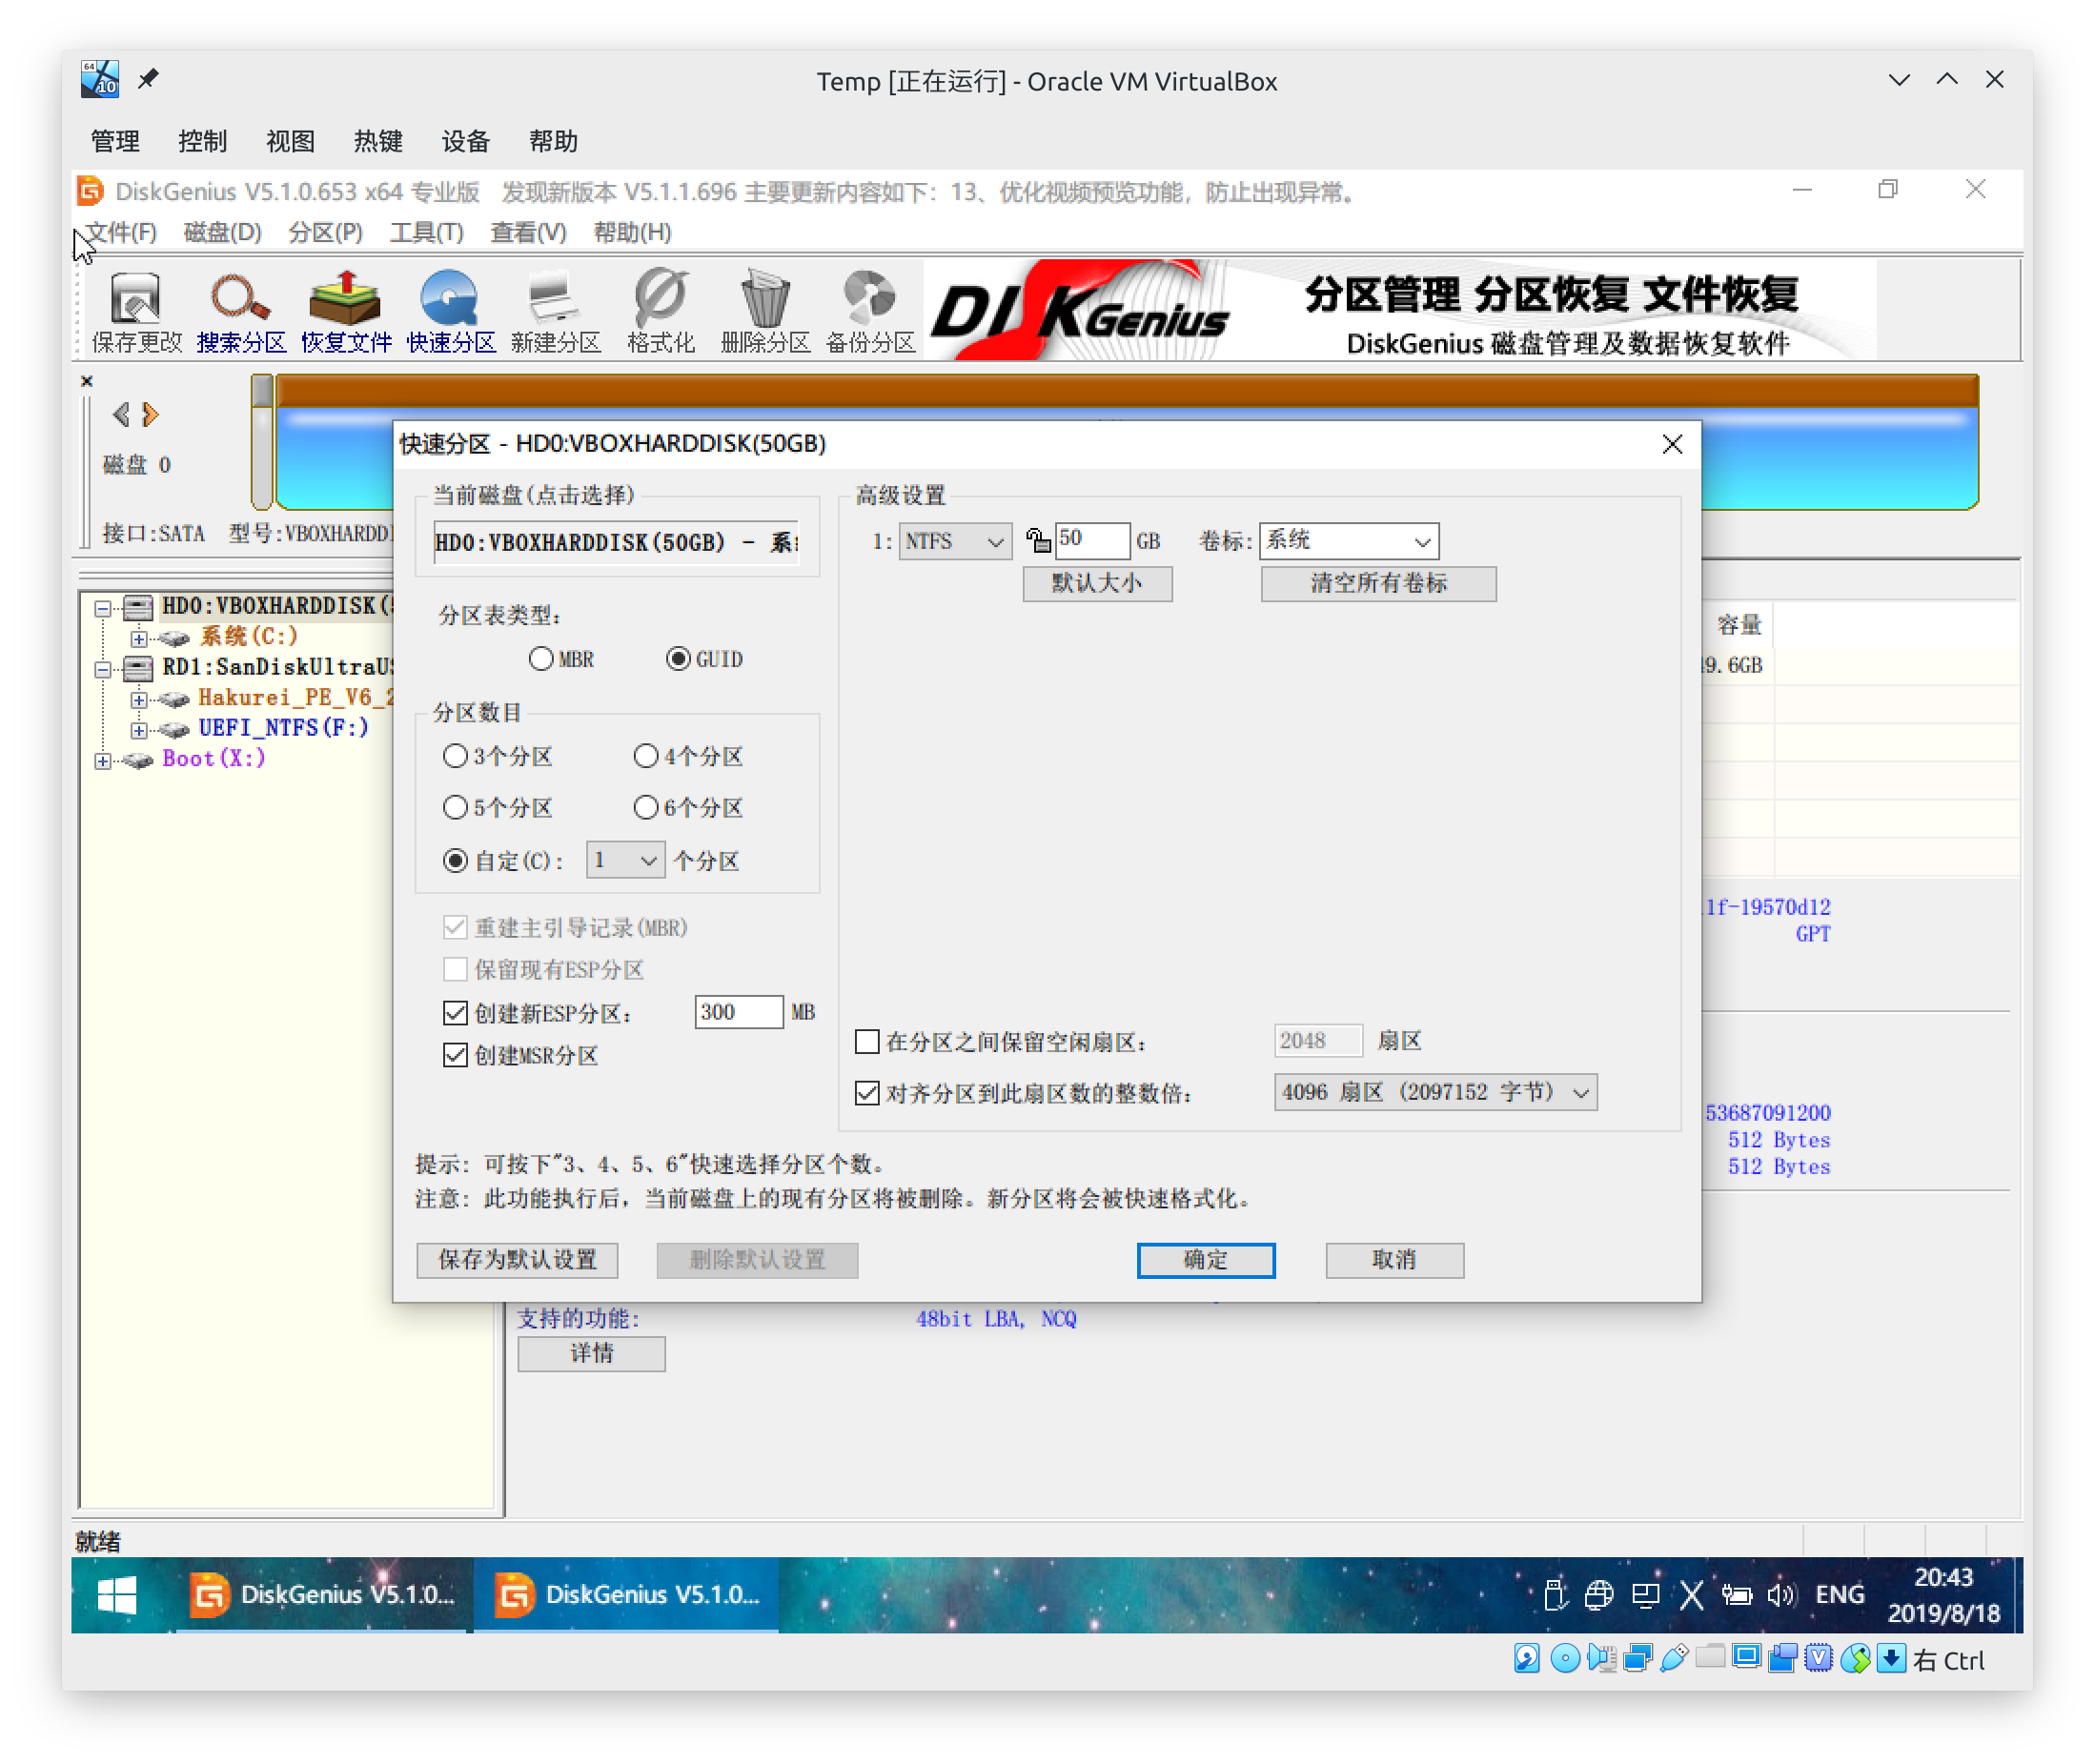Confirm with the 确定 button
The image size is (2095, 1764).
click(x=1205, y=1259)
